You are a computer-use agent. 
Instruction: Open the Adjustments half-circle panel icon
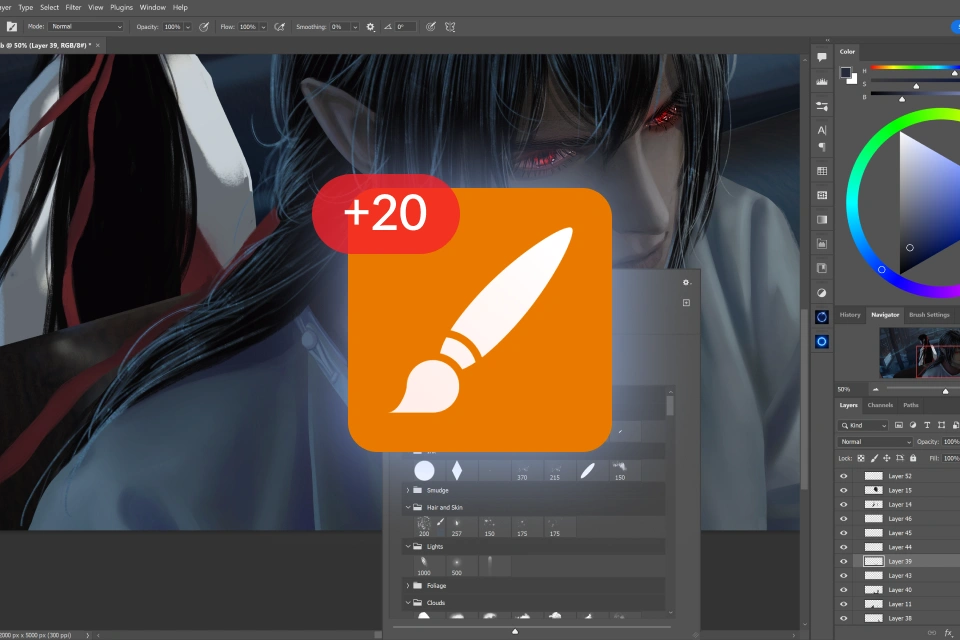pos(822,293)
